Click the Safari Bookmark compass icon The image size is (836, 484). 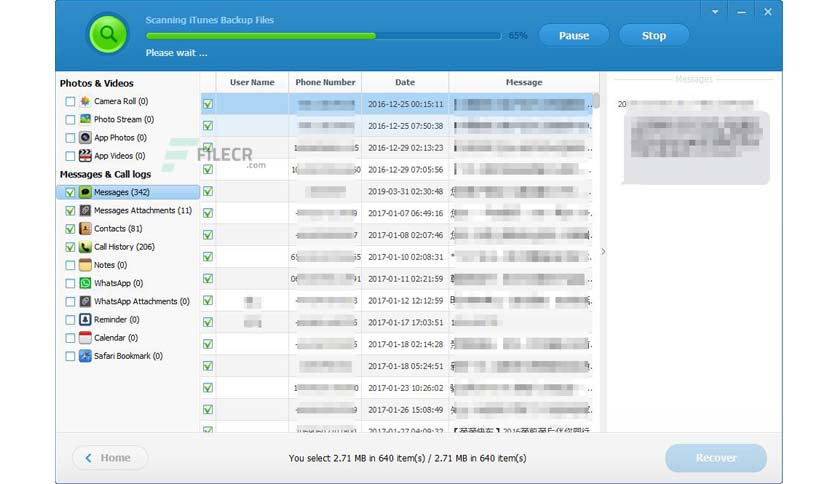coord(85,356)
